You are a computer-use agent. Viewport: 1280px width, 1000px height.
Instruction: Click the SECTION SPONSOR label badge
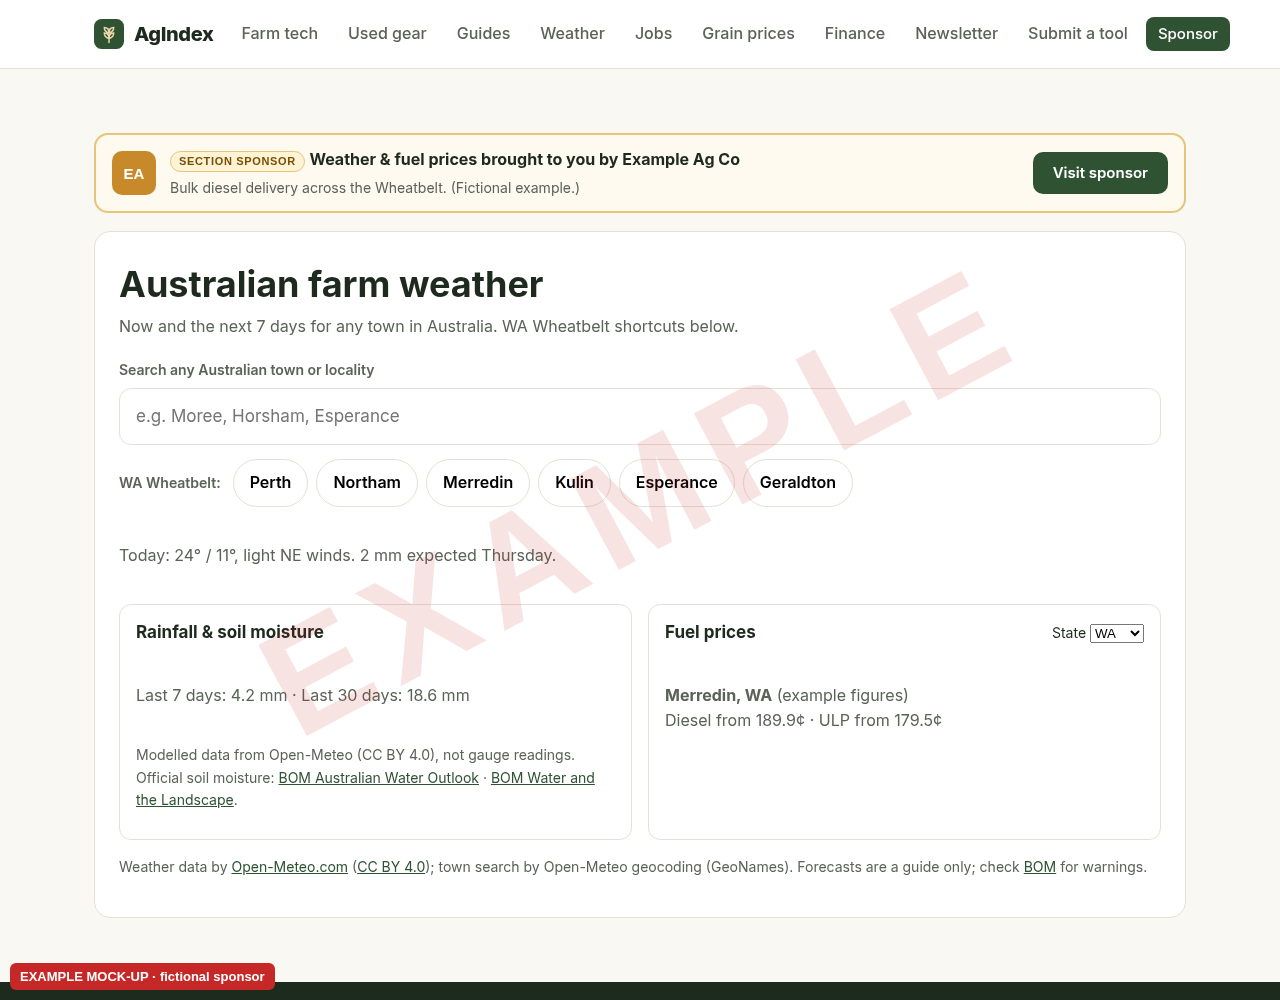(237, 161)
